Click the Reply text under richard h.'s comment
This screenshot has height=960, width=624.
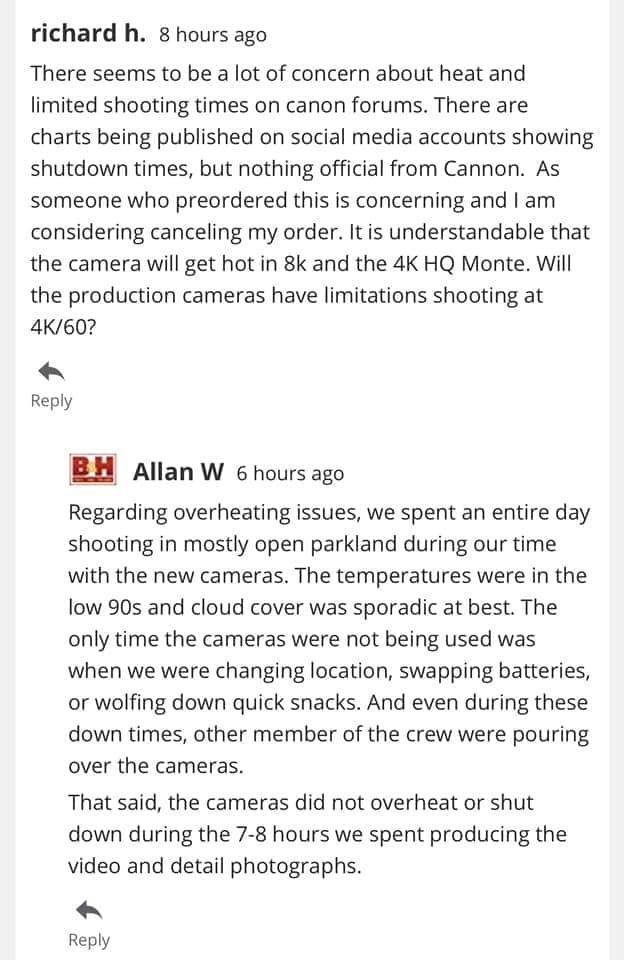coord(51,401)
